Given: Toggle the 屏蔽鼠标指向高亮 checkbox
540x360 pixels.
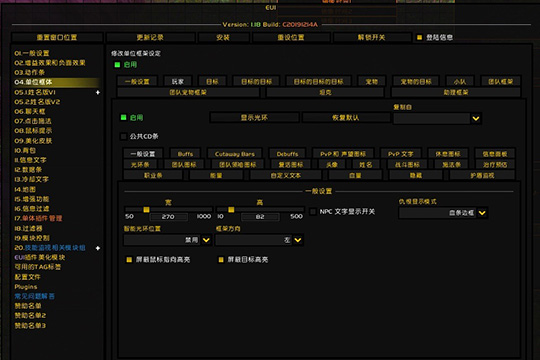Looking at the screenshot, I should pos(129,259).
